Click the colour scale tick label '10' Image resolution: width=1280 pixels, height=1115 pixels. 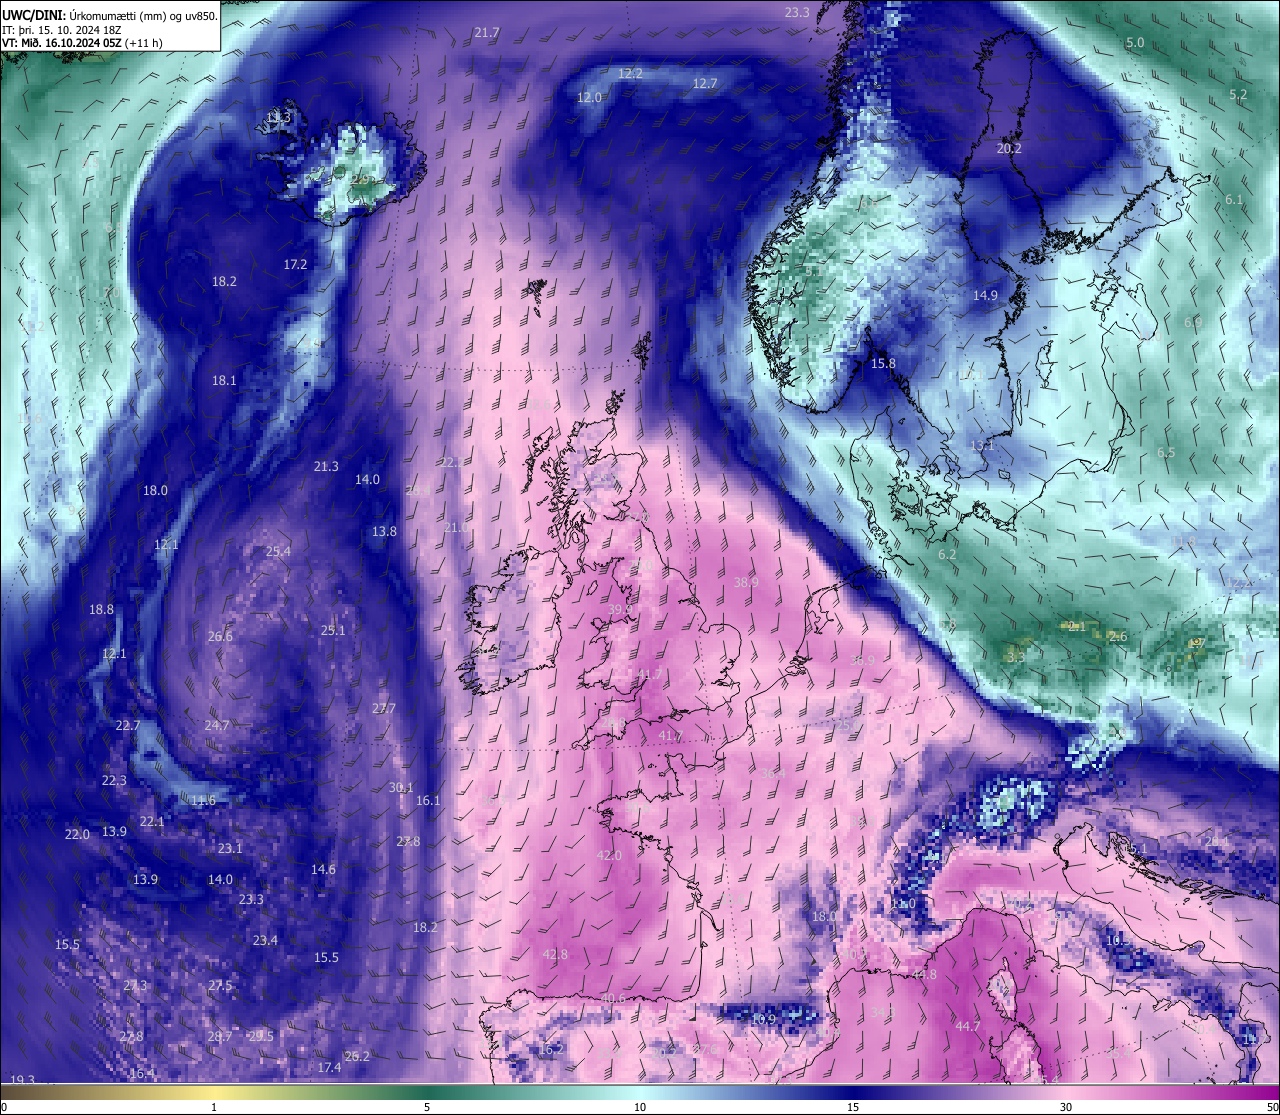[640, 1107]
